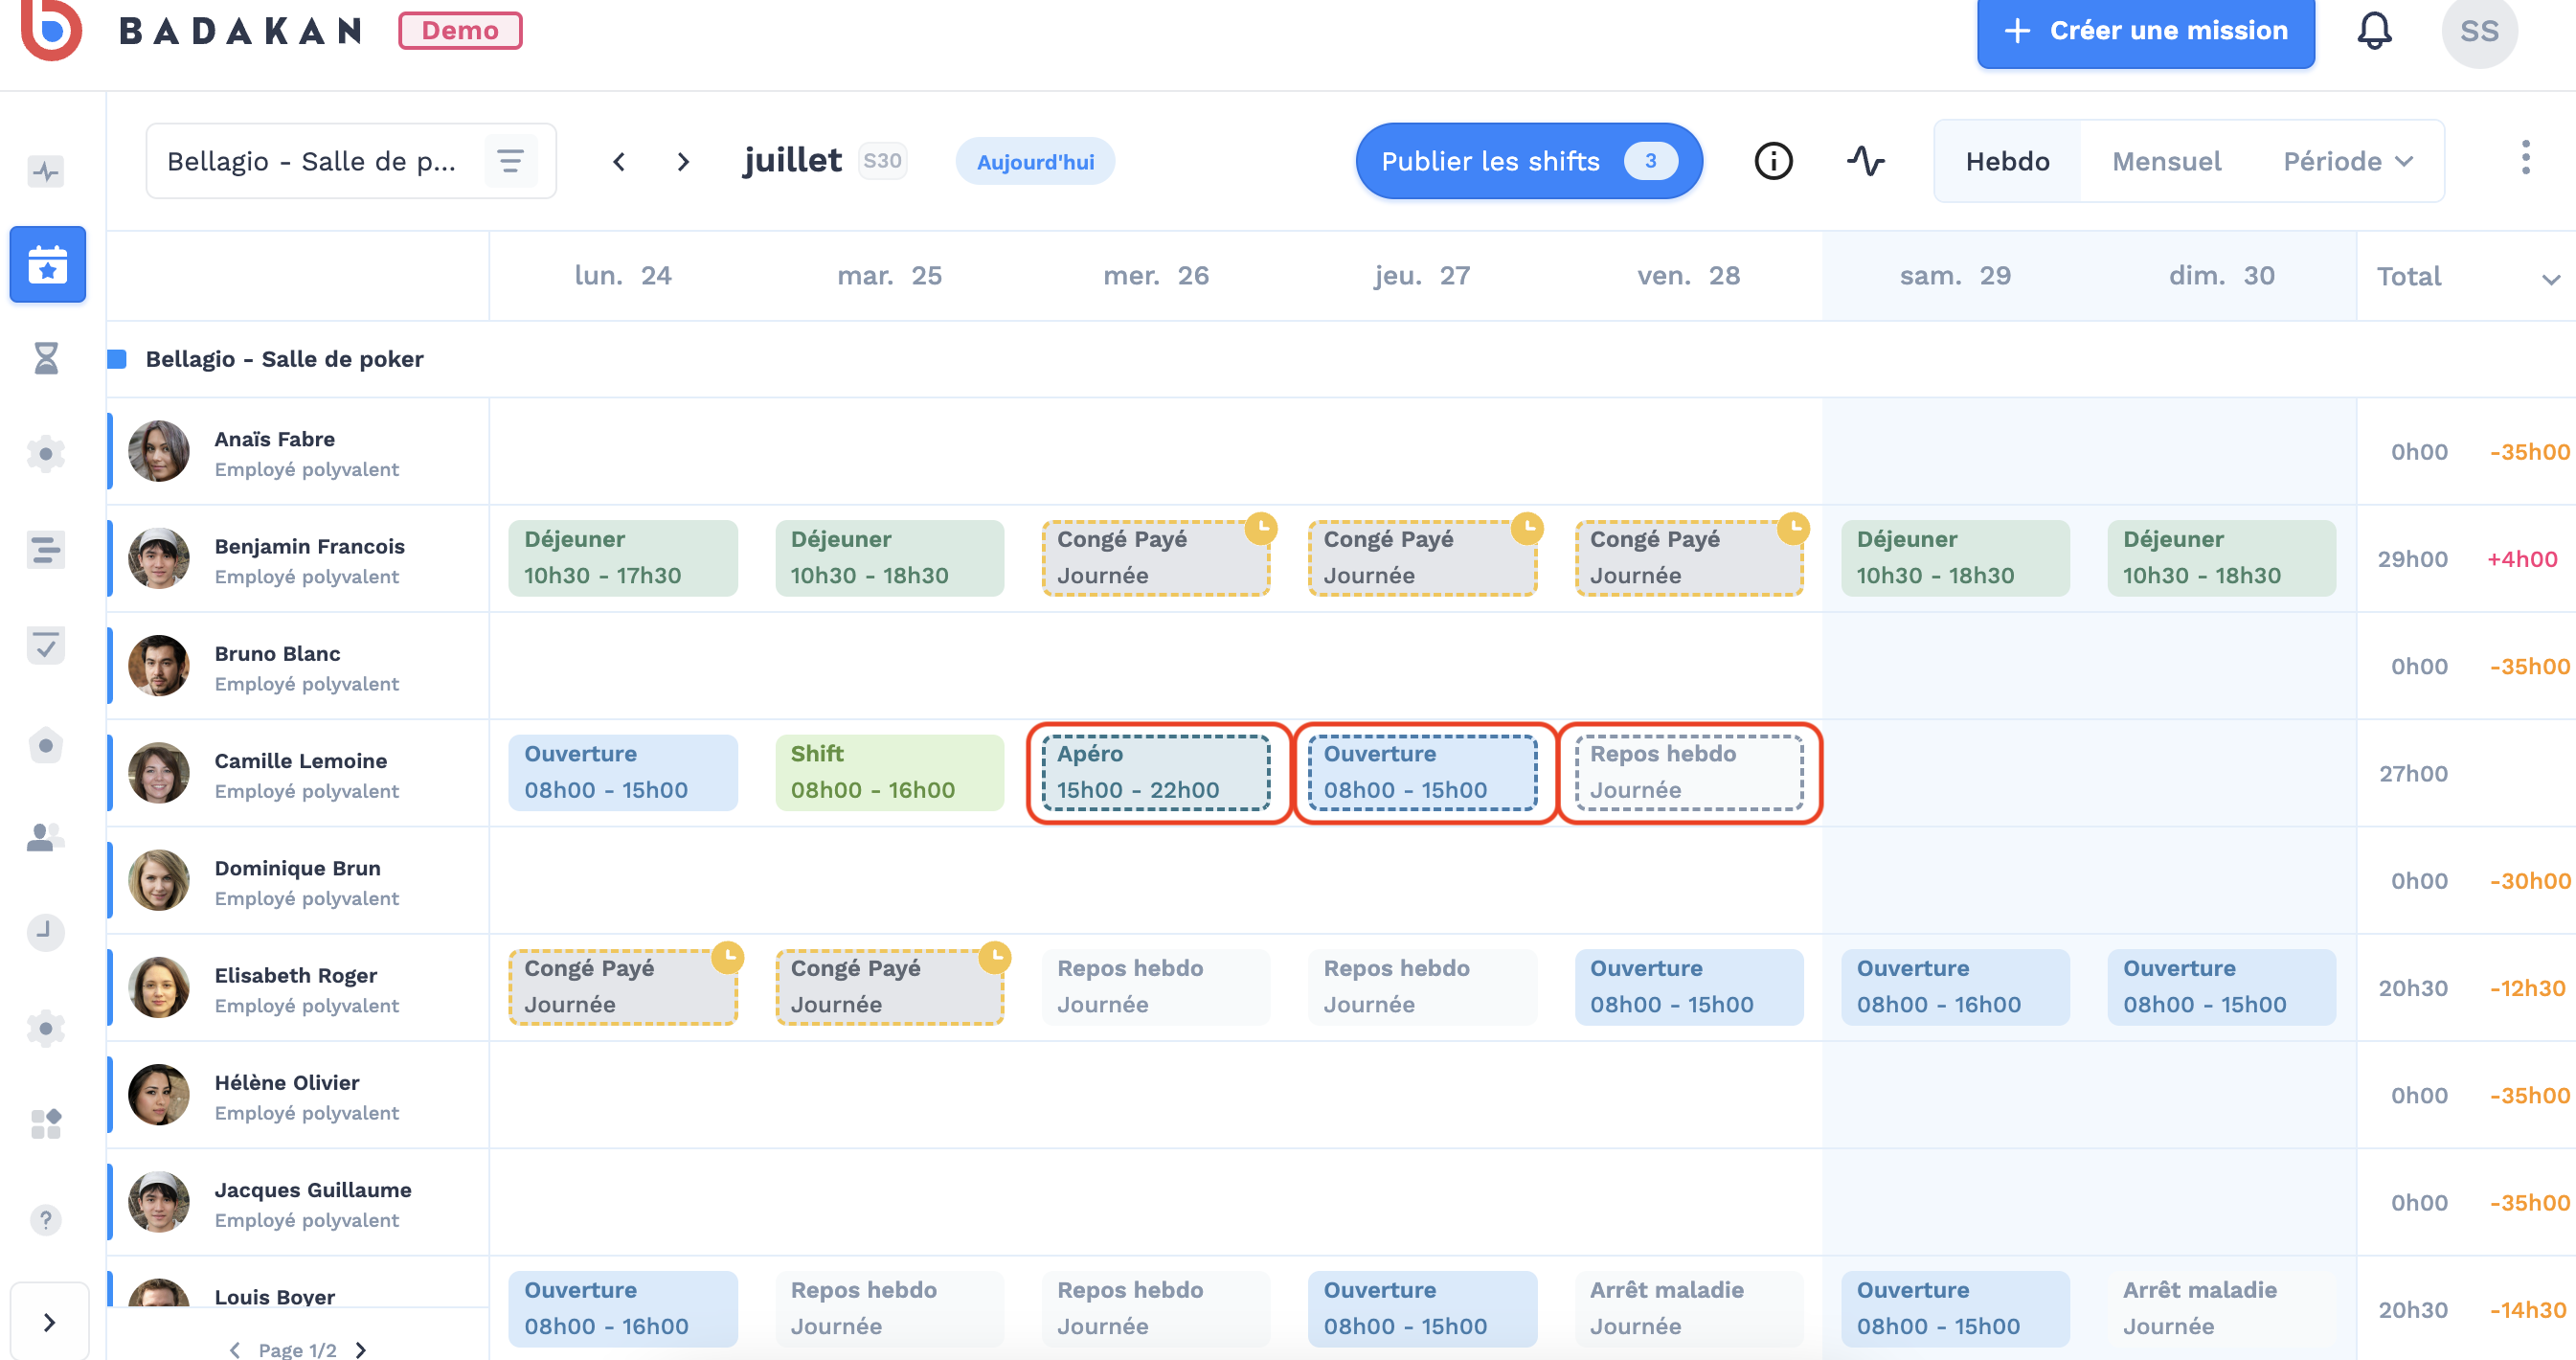Open the checkmark tasks sidebar icon
2576x1360 pixels.
coord(46,646)
